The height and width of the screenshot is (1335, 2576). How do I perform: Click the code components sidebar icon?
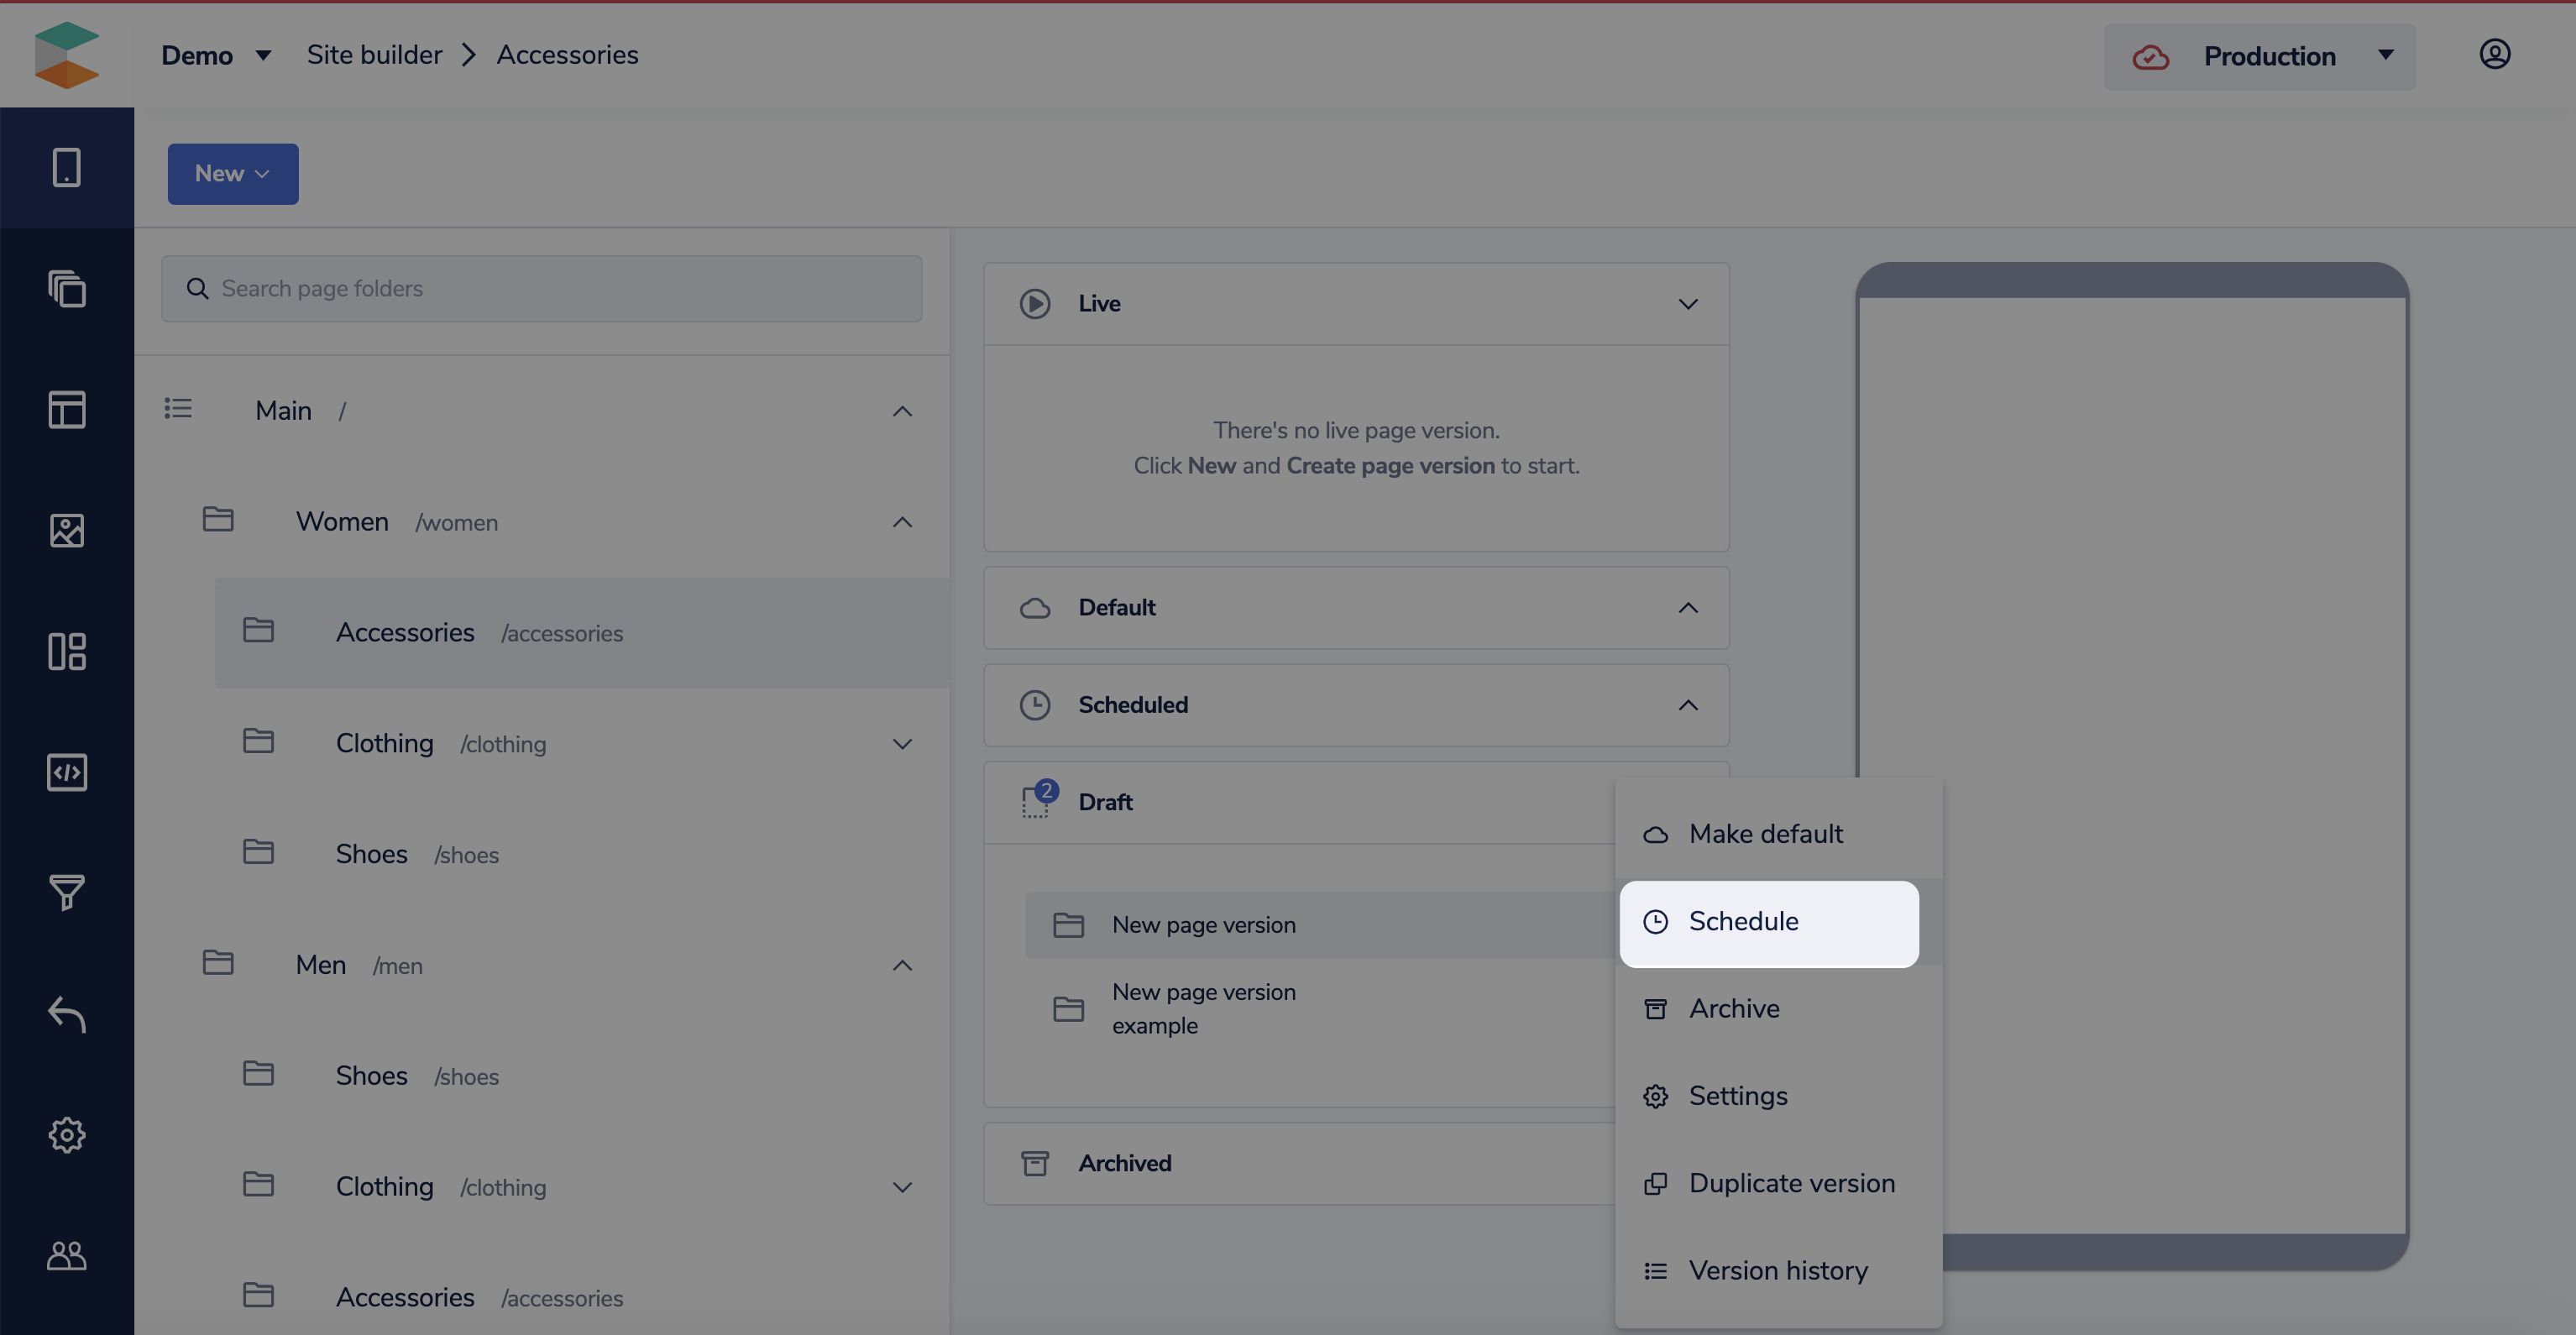[x=66, y=772]
